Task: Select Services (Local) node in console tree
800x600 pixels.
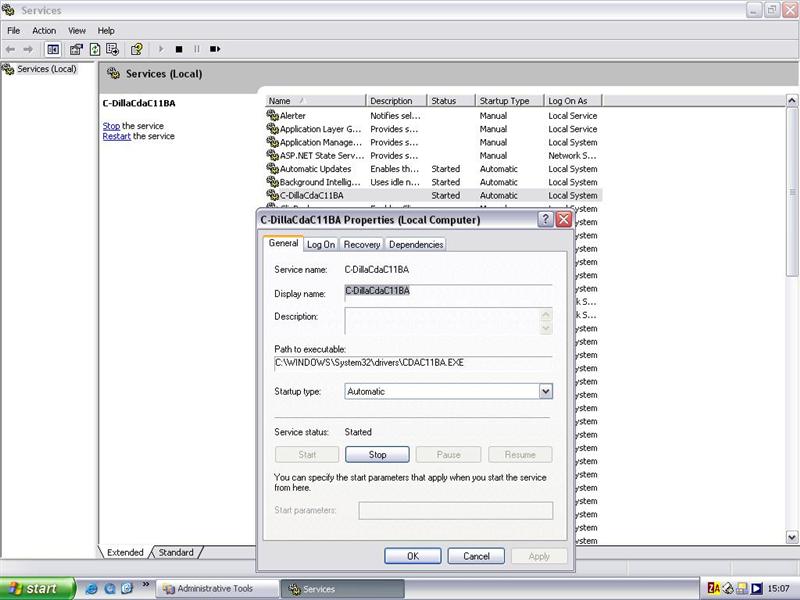Action: tap(46, 68)
